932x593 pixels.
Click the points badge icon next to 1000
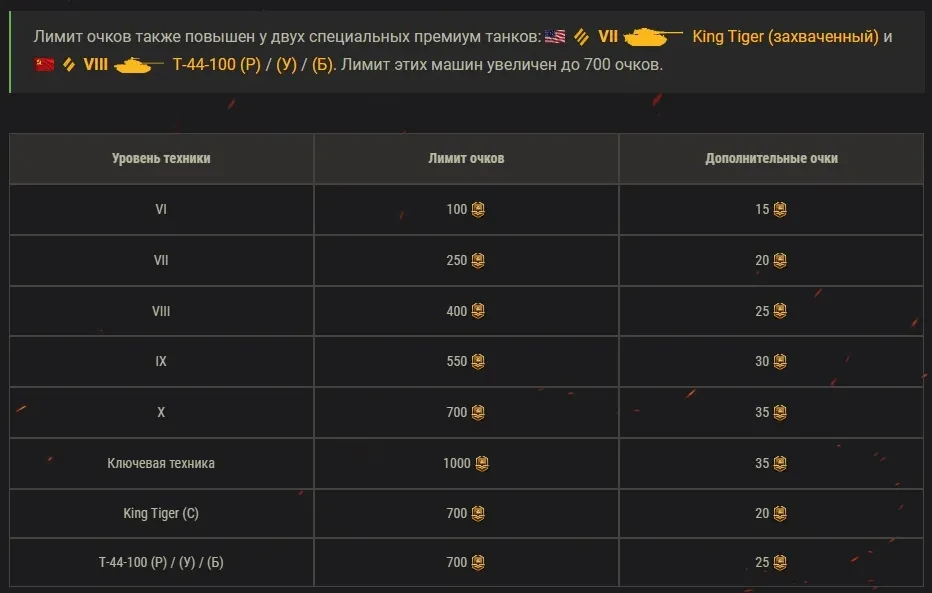(482, 463)
